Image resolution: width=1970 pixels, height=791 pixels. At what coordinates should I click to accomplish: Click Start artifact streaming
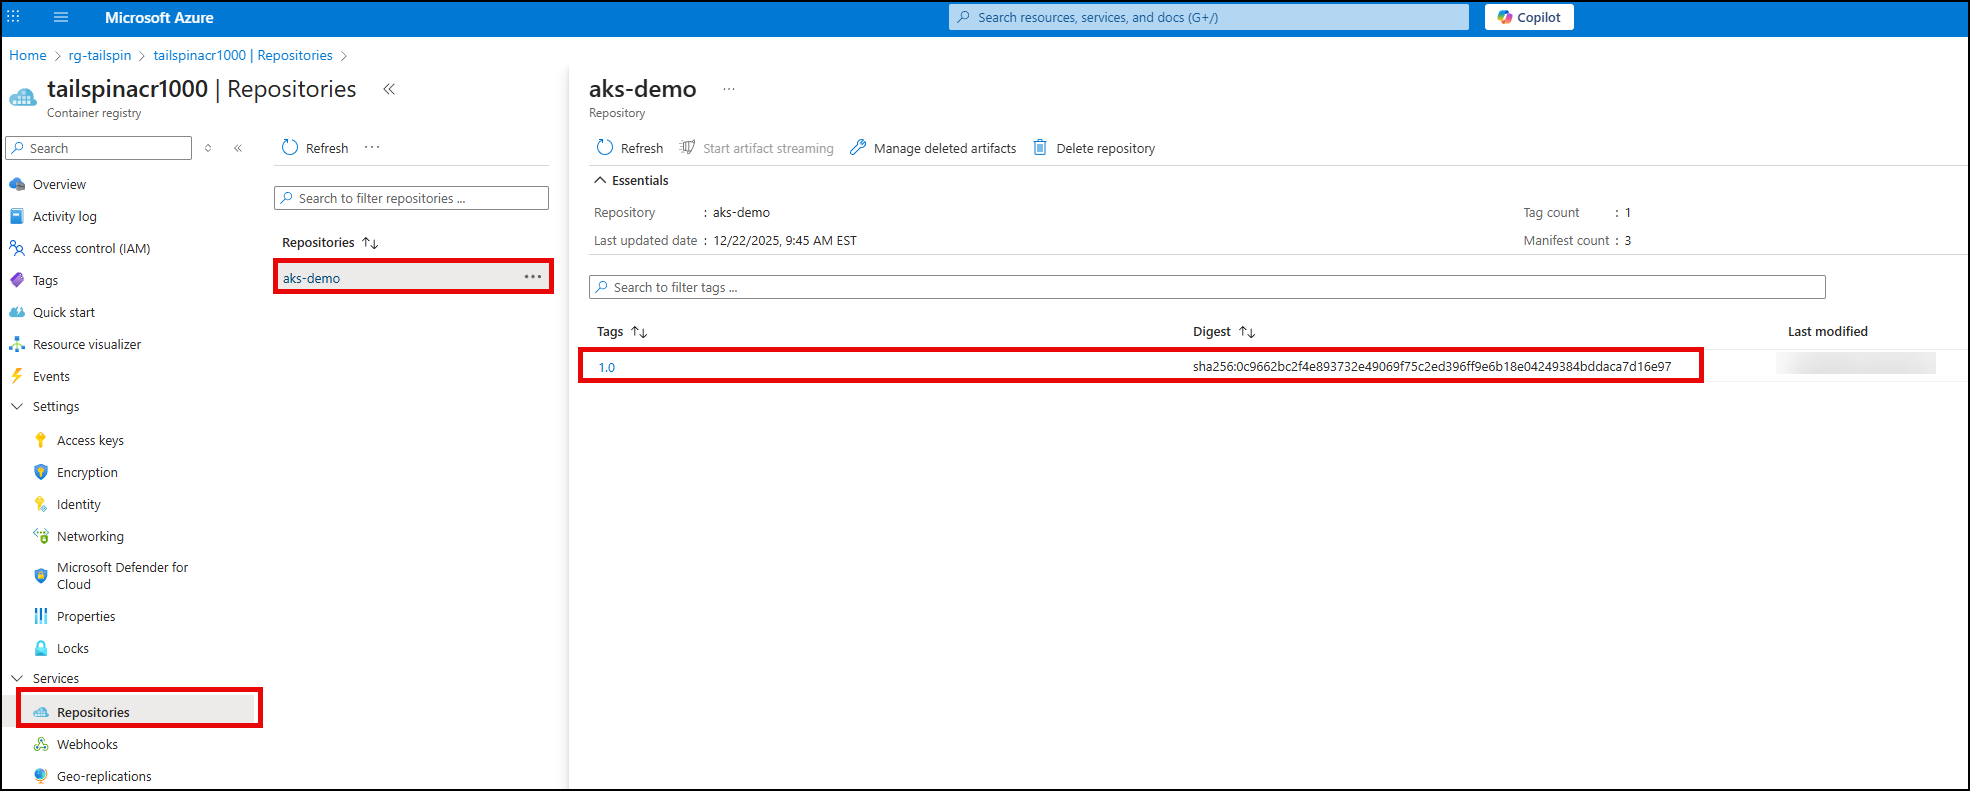pos(757,148)
